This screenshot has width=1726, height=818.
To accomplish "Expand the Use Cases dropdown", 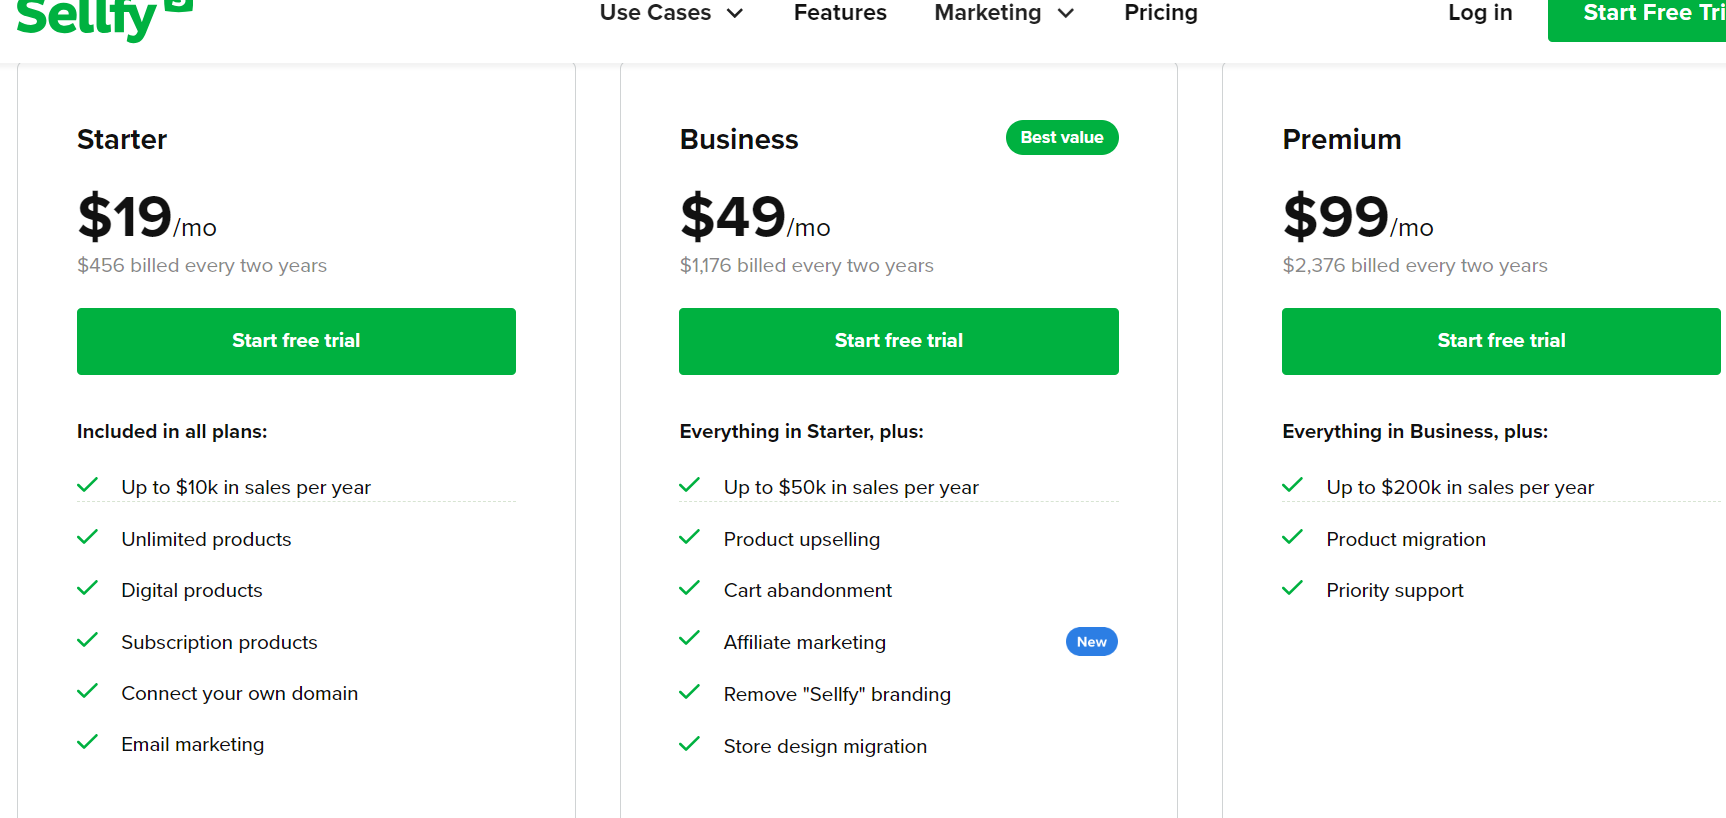I will pos(655,13).
